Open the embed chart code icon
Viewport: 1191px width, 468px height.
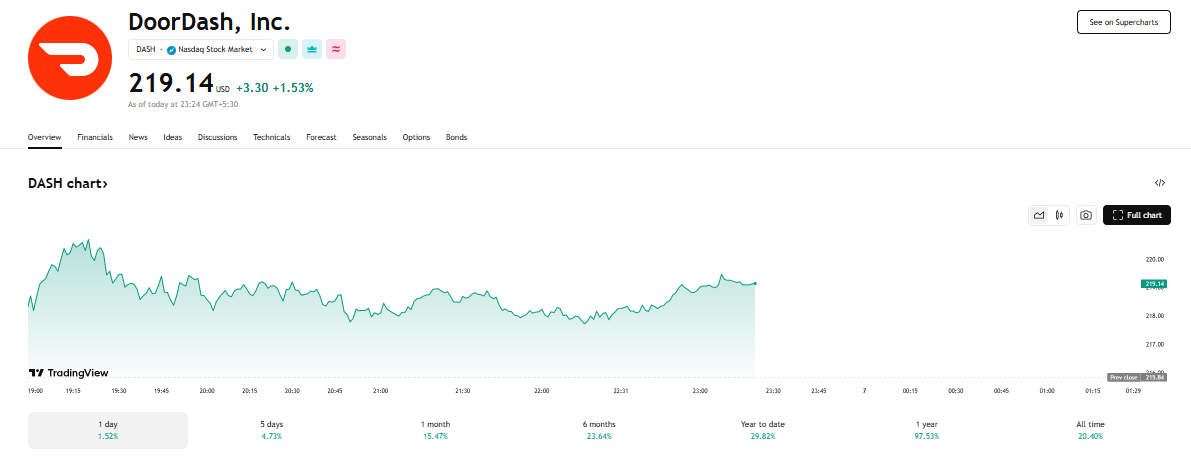[1160, 183]
